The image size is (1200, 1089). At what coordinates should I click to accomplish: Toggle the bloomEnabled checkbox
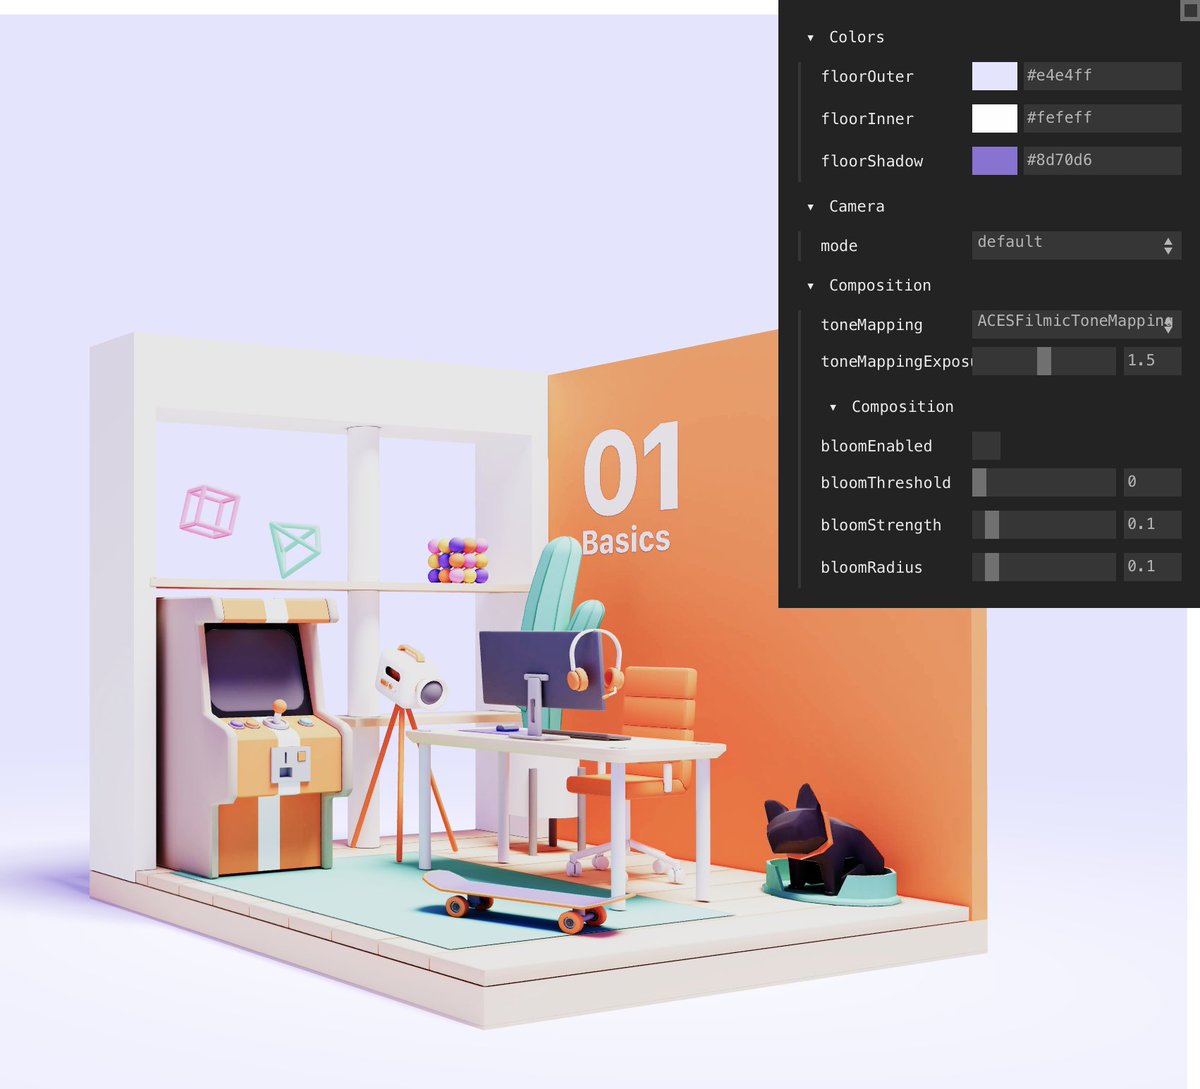[986, 446]
